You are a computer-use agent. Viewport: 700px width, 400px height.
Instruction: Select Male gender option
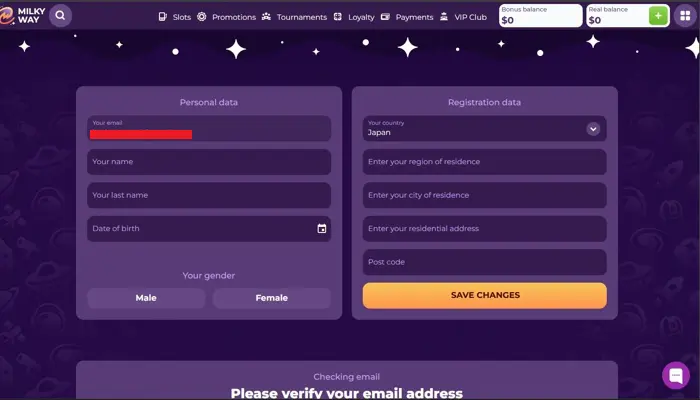pos(146,298)
